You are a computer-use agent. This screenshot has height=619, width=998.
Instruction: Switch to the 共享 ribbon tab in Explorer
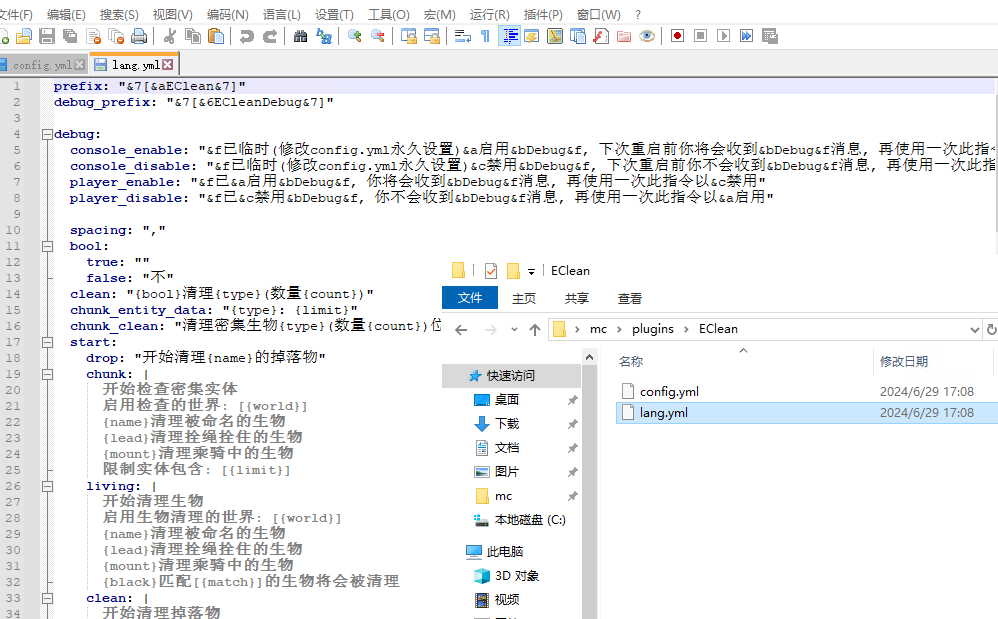click(x=577, y=298)
